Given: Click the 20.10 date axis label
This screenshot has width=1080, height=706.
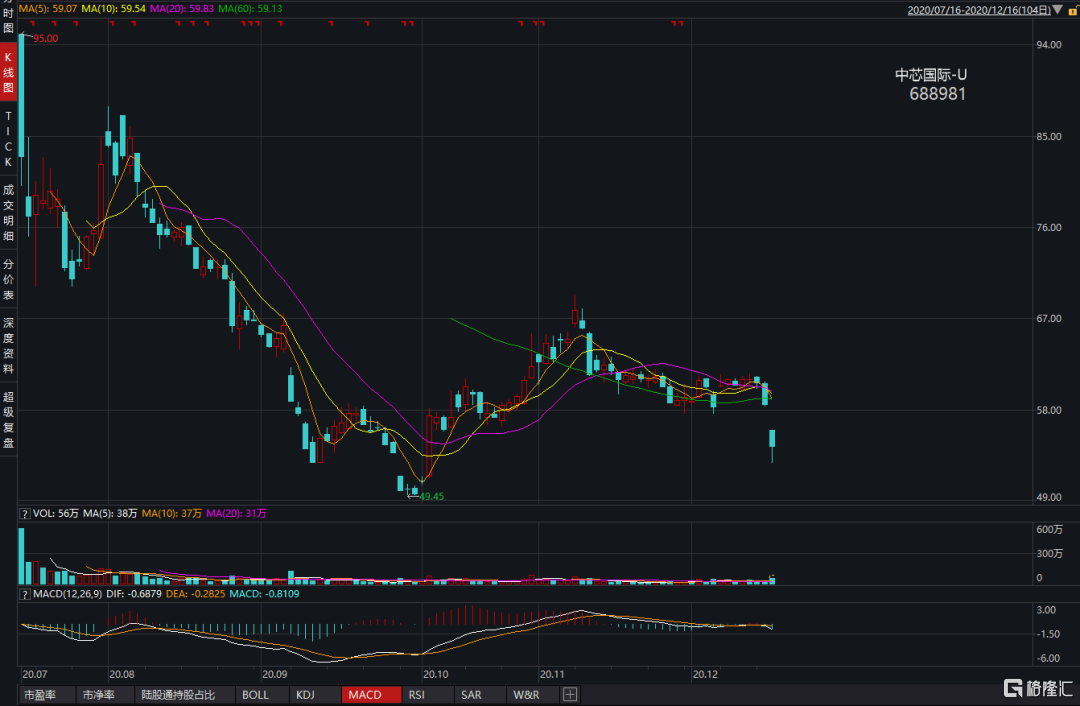Looking at the screenshot, I should pyautogui.click(x=436, y=674).
